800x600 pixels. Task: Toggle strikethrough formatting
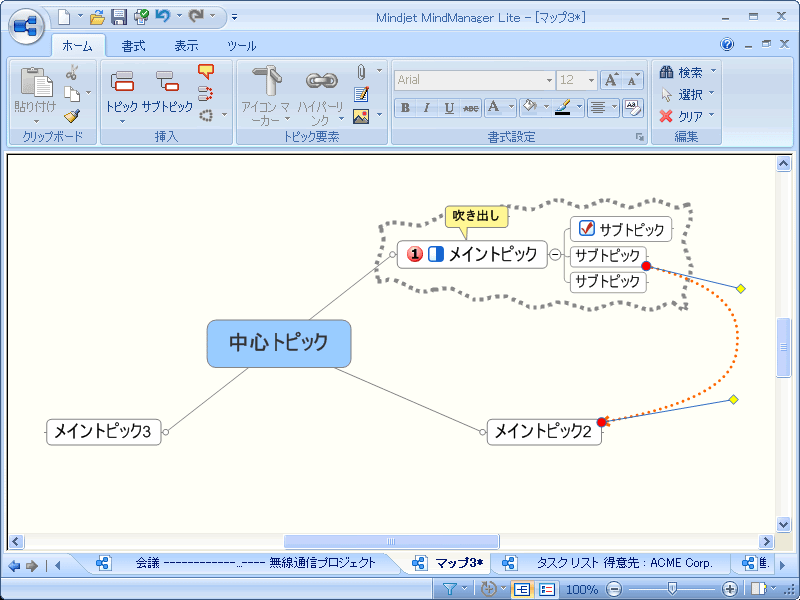(x=470, y=108)
